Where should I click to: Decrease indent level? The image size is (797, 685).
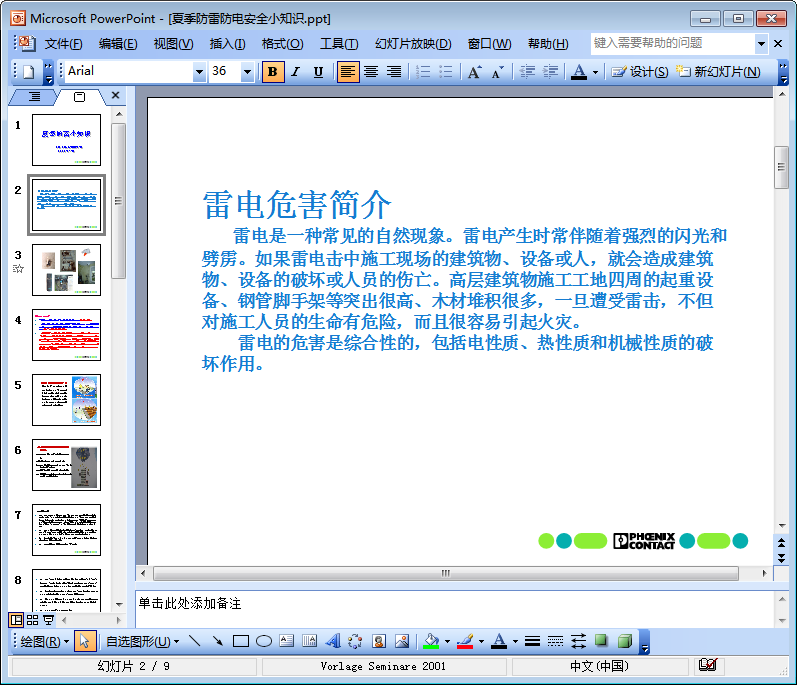(528, 72)
